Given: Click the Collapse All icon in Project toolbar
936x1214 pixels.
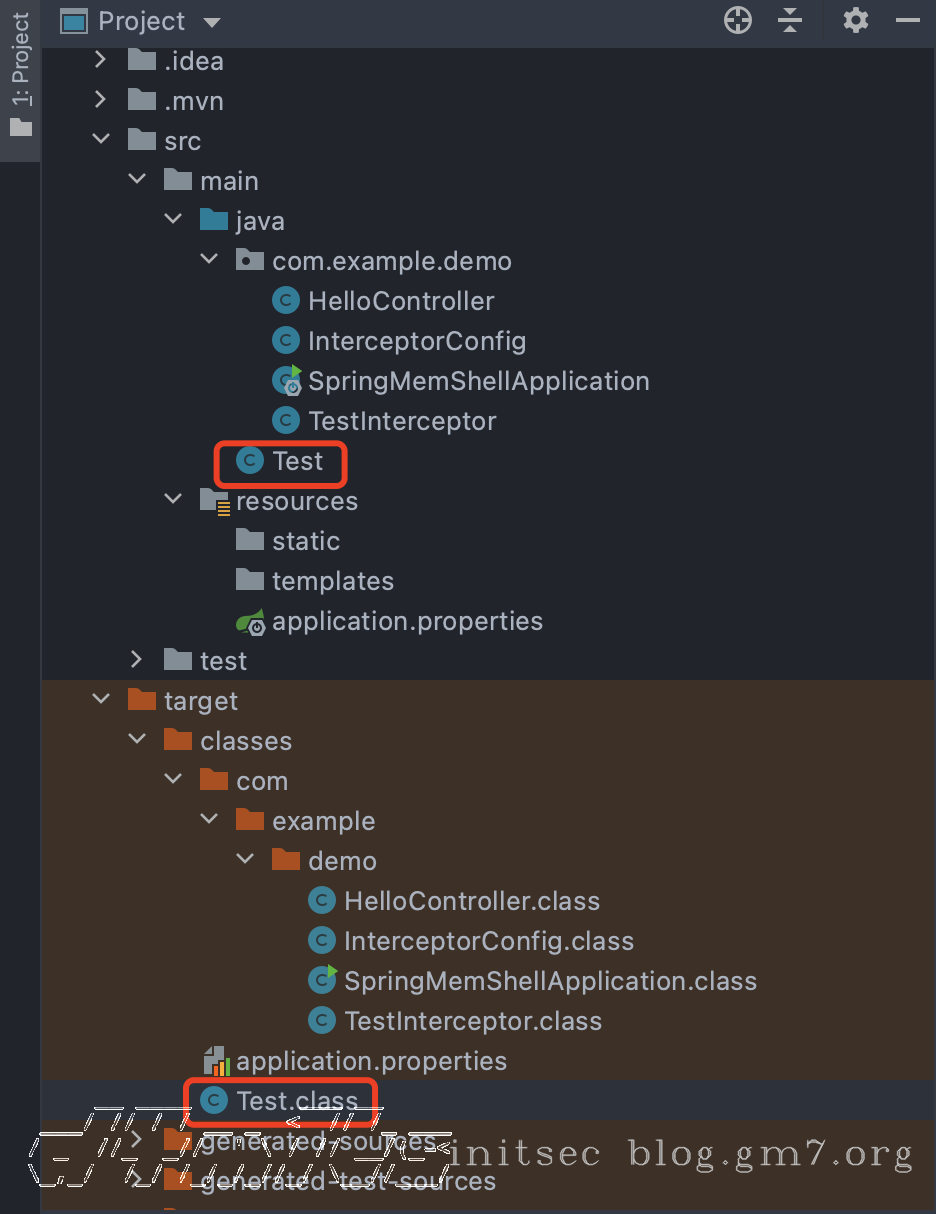Looking at the screenshot, I should 790,20.
